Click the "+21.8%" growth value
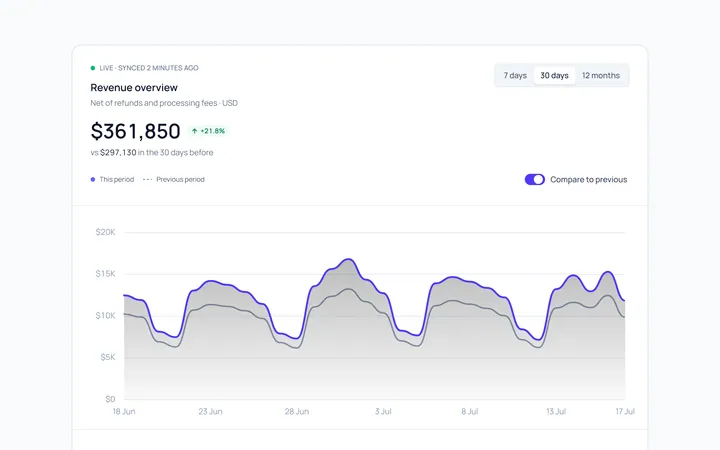The height and width of the screenshot is (450, 720). [x=213, y=131]
